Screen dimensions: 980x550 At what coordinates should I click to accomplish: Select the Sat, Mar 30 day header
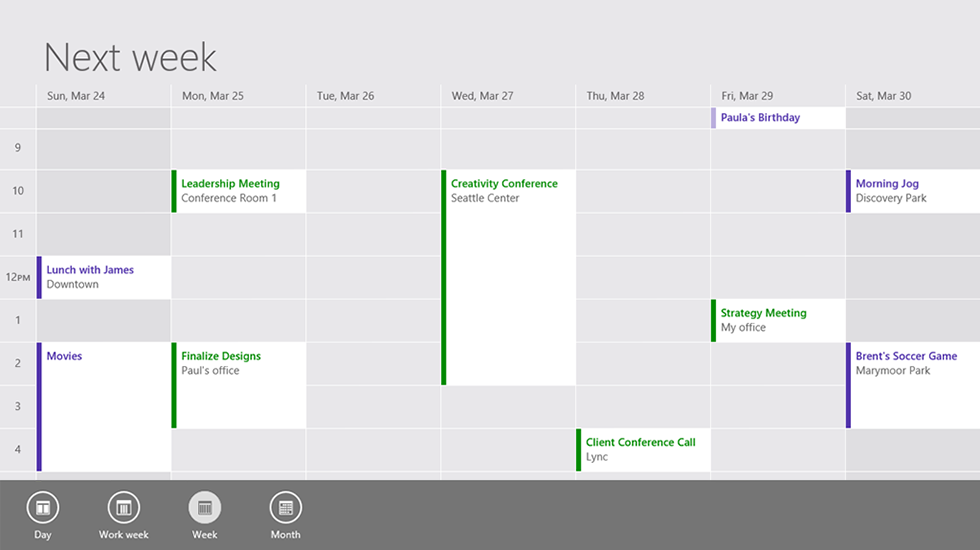(884, 96)
